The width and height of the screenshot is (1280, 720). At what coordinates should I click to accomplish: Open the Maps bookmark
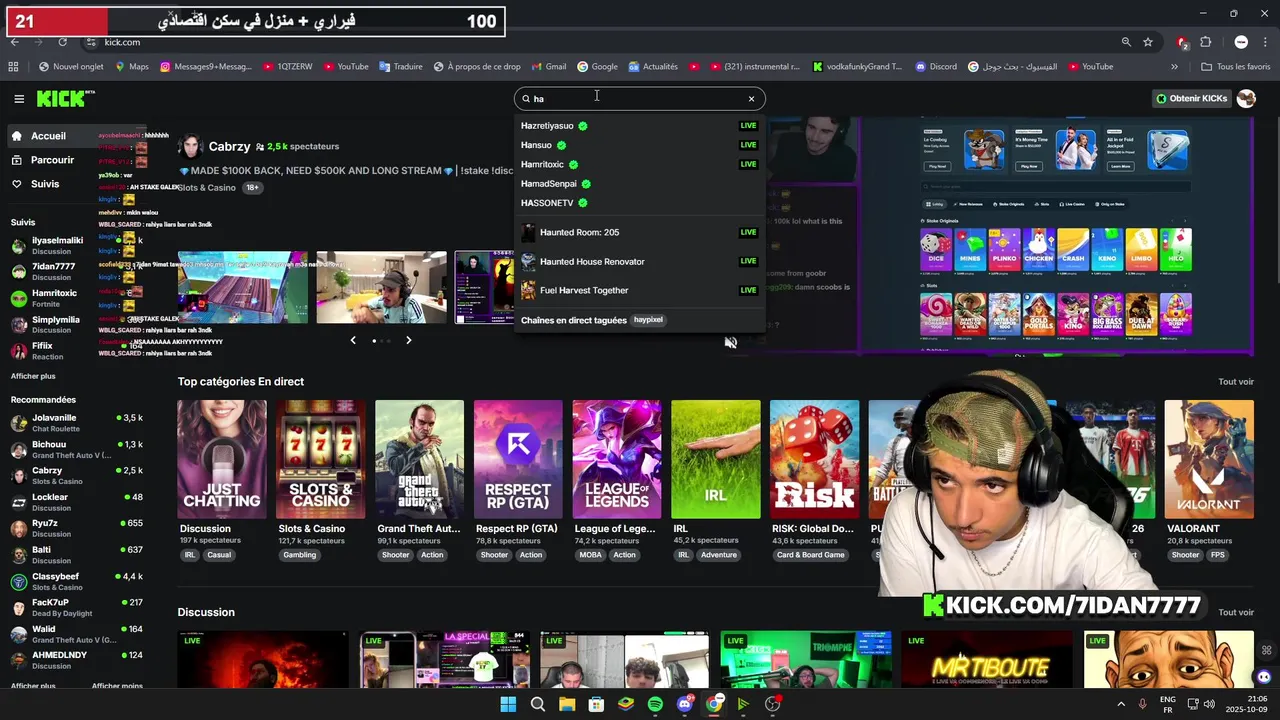(131, 67)
